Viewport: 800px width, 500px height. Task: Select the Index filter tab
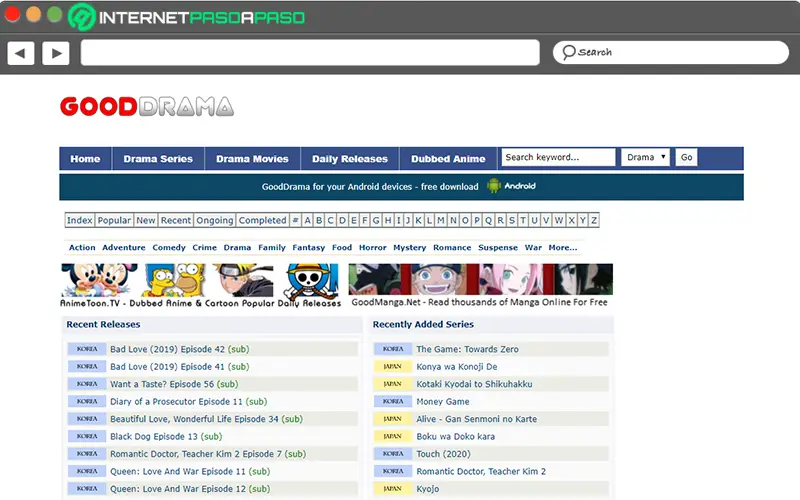point(80,220)
